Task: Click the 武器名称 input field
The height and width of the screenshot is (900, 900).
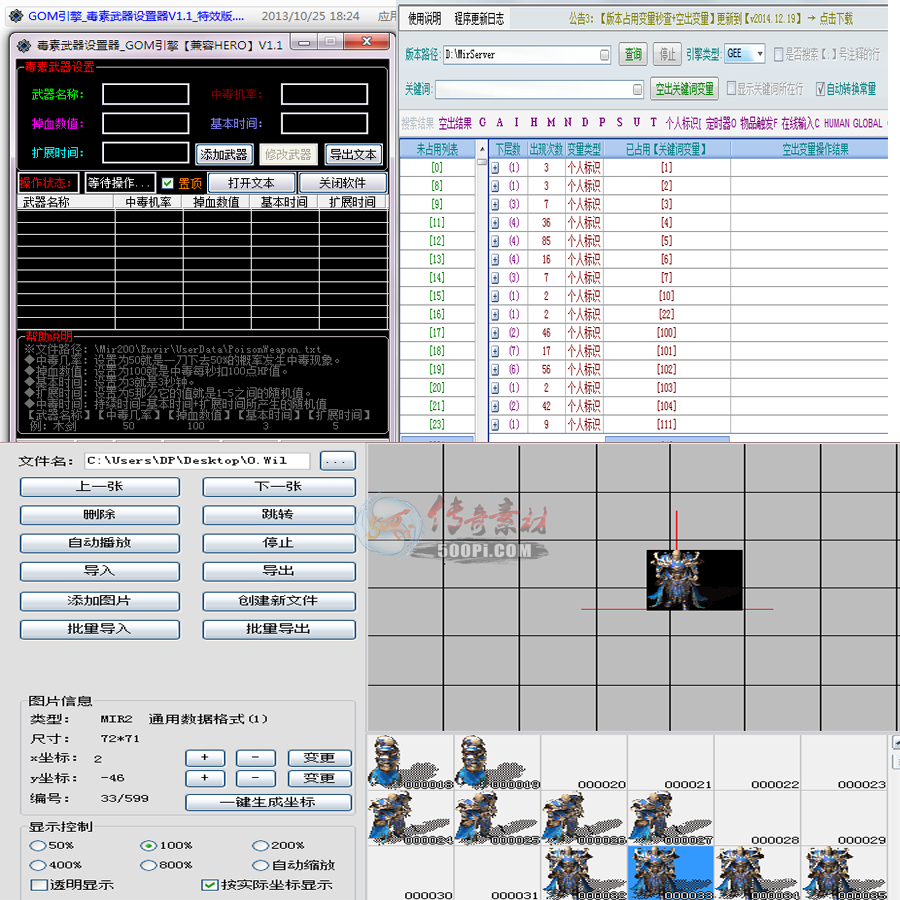Action: click(146, 94)
